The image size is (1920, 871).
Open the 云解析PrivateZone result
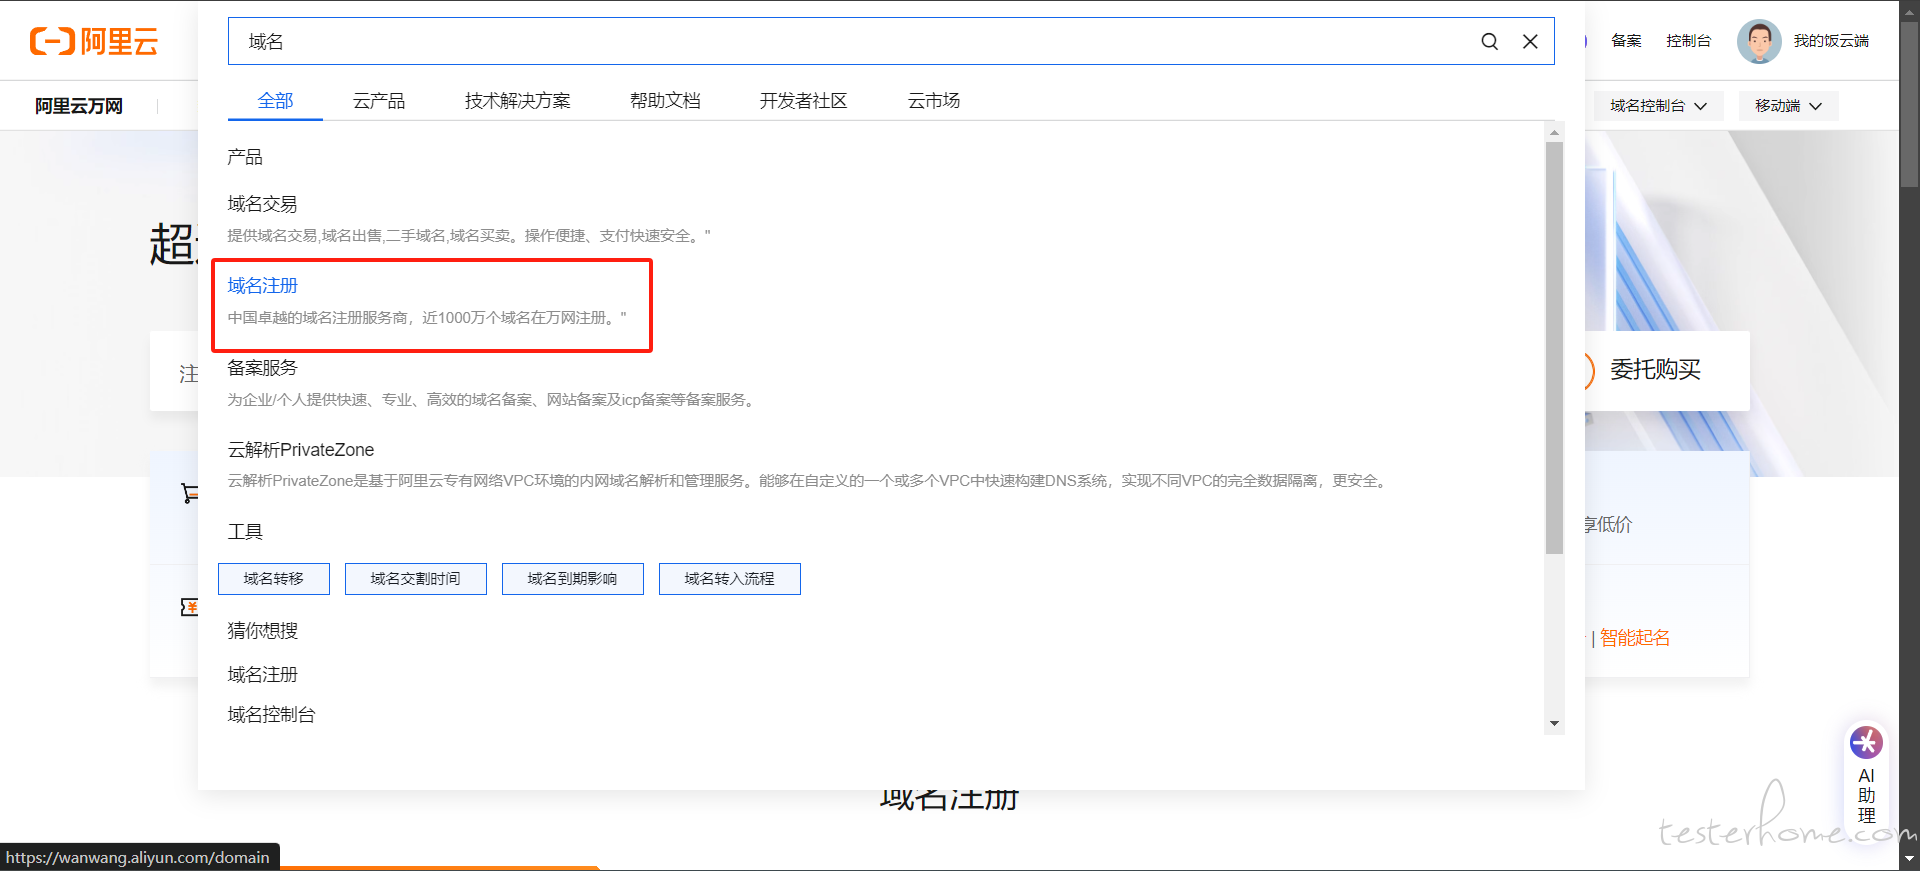coord(301,450)
